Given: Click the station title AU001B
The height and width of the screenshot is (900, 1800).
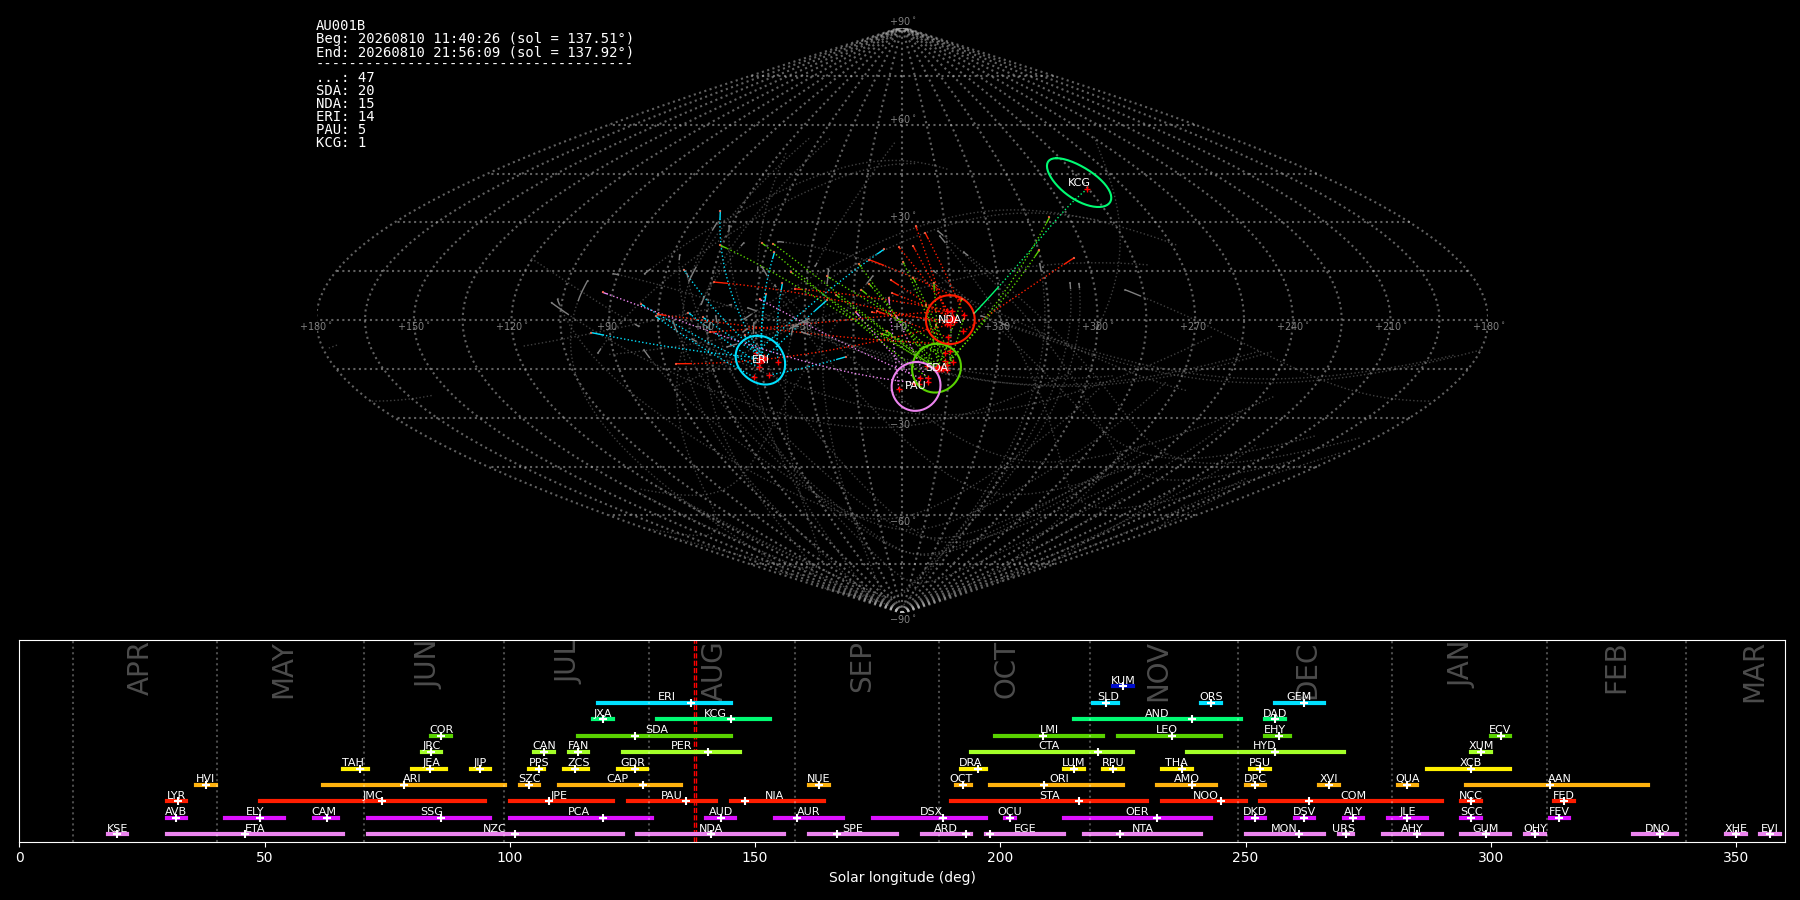Looking at the screenshot, I should click(340, 26).
